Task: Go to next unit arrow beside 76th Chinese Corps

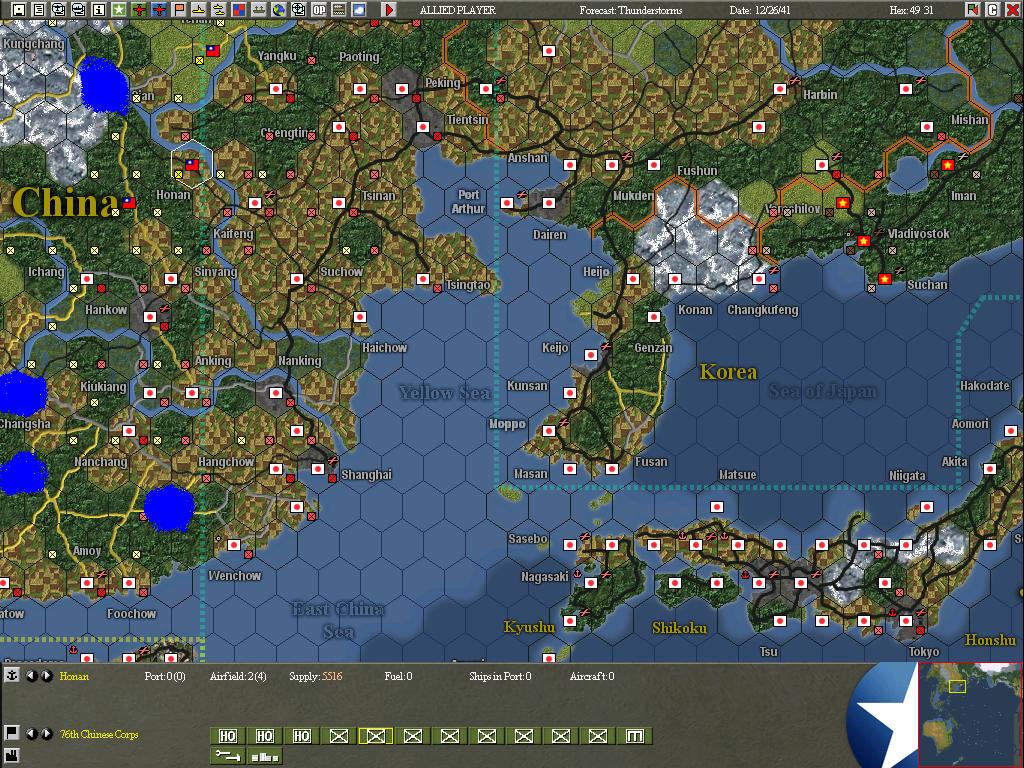Action: coord(46,733)
